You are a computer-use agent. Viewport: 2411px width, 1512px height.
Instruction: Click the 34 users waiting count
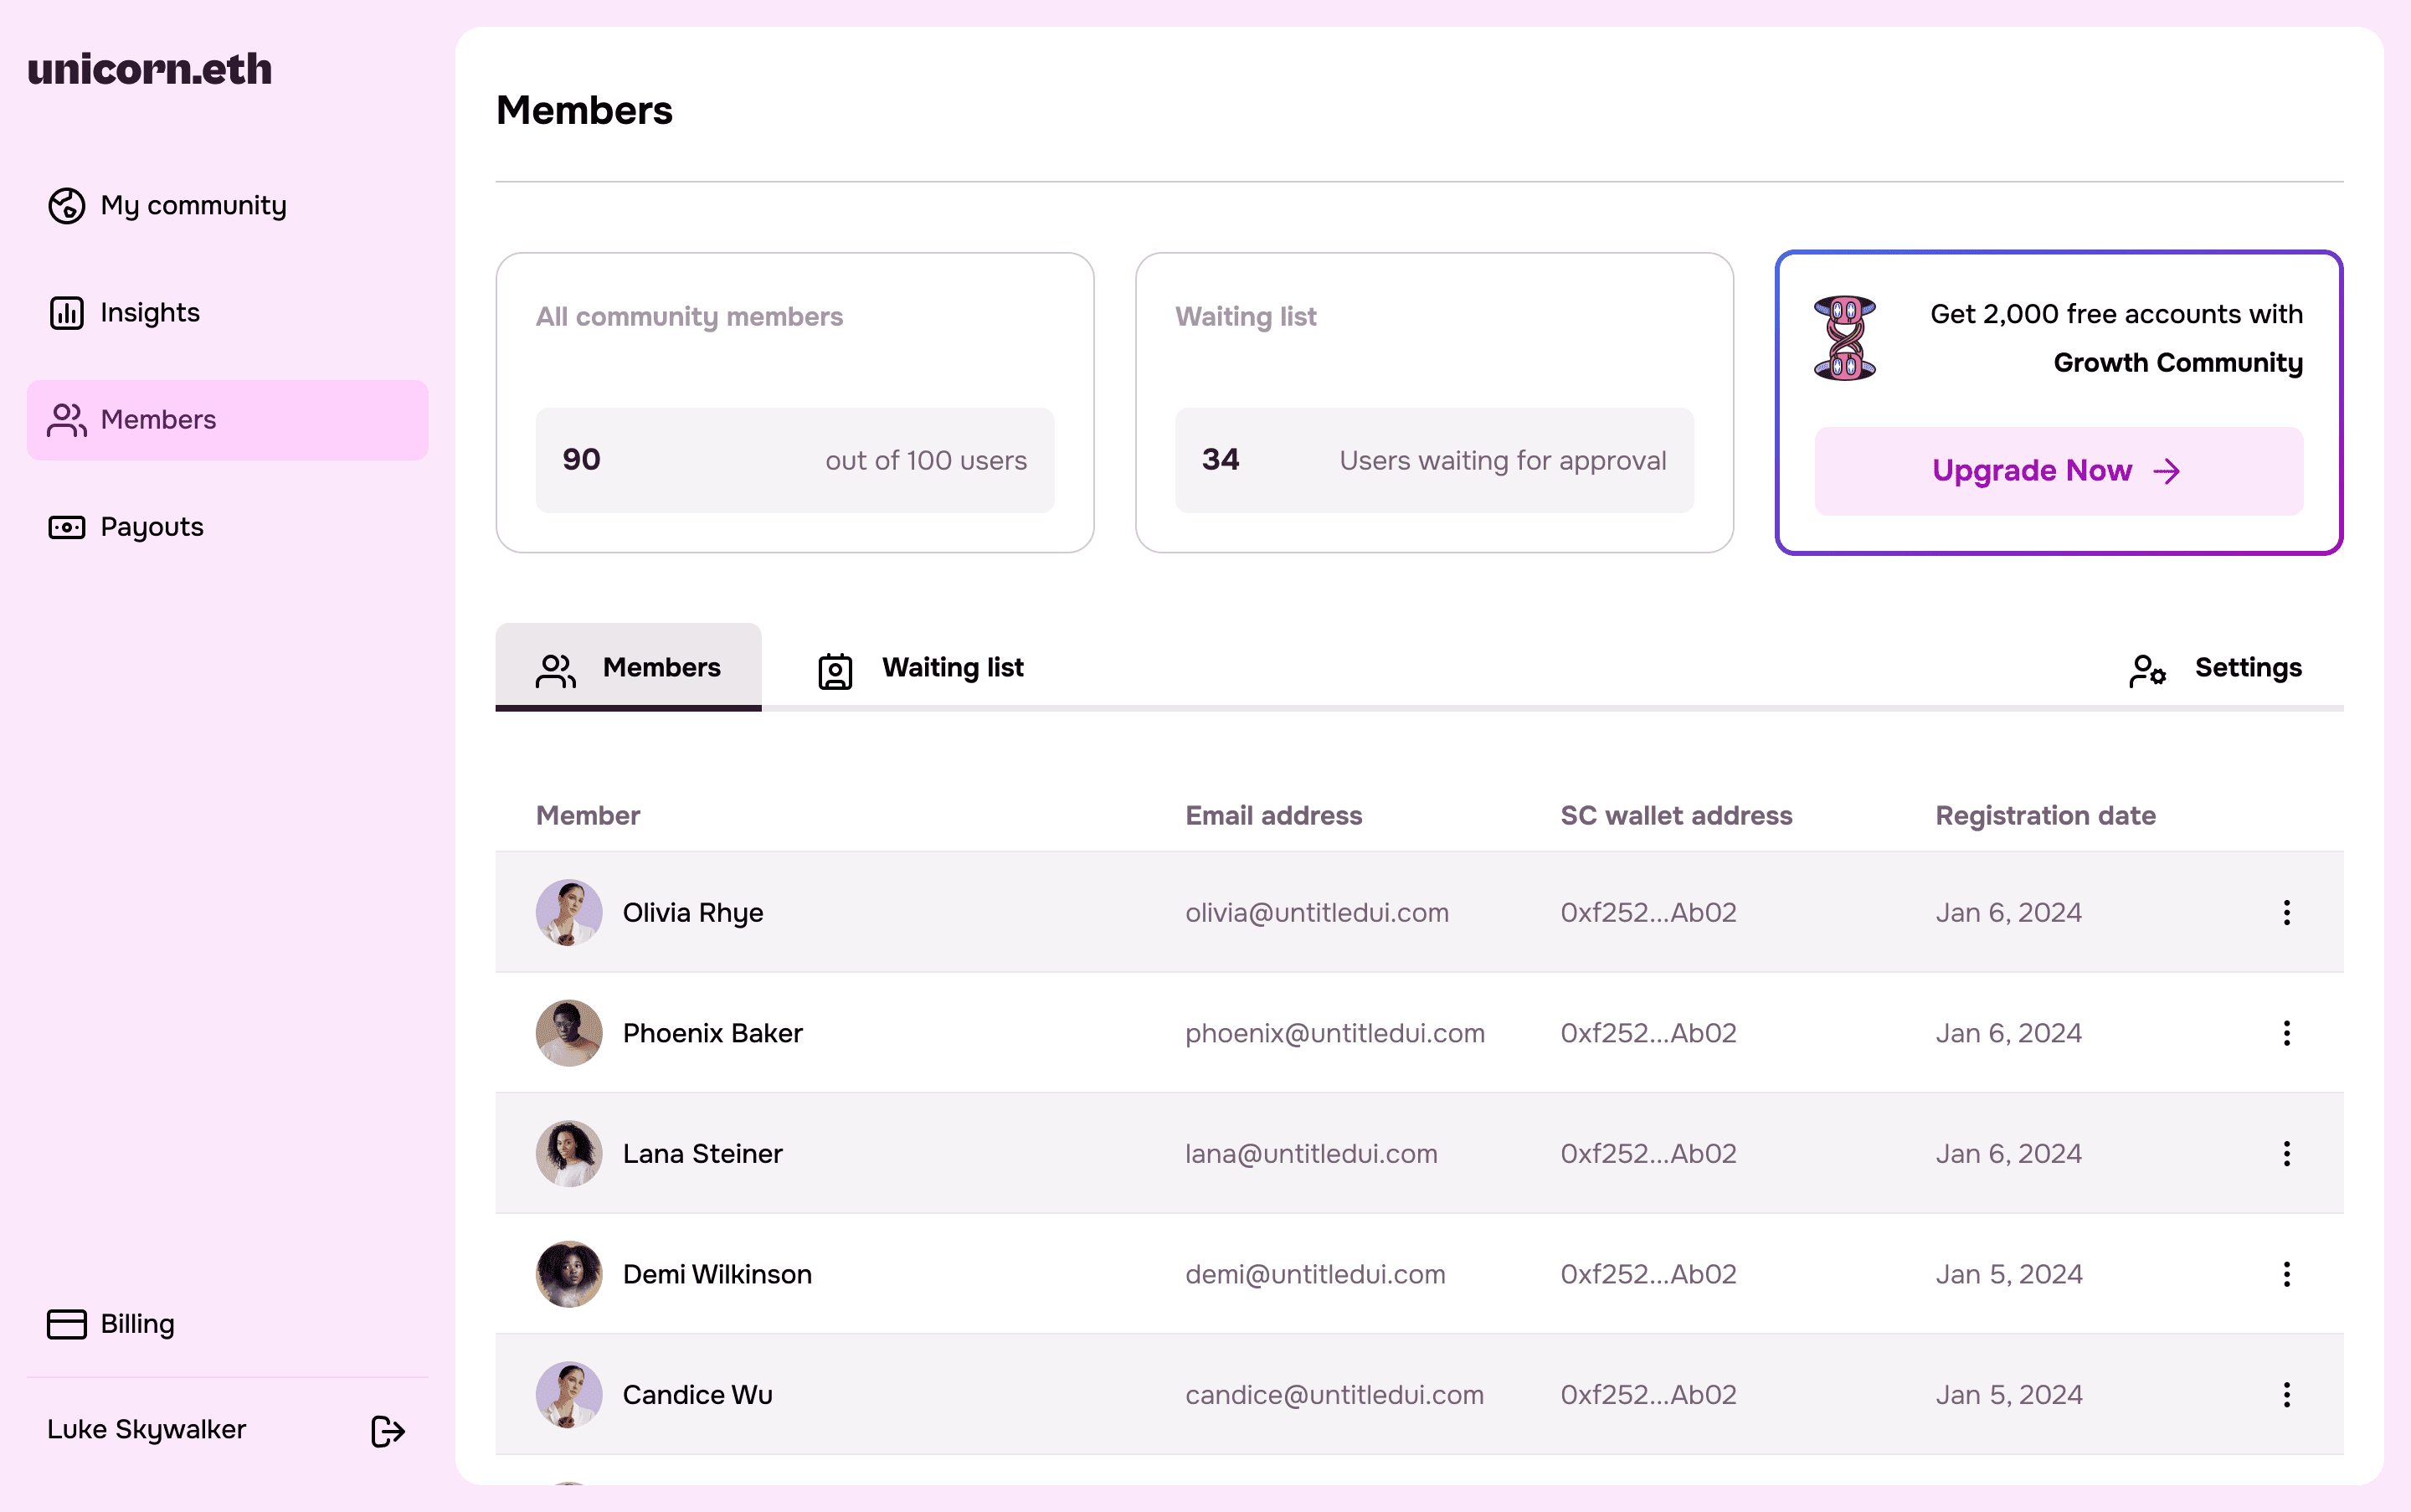coord(1220,460)
